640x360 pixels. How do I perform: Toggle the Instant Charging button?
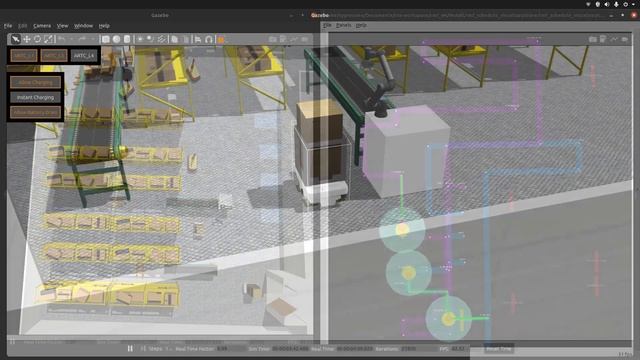click(36, 97)
